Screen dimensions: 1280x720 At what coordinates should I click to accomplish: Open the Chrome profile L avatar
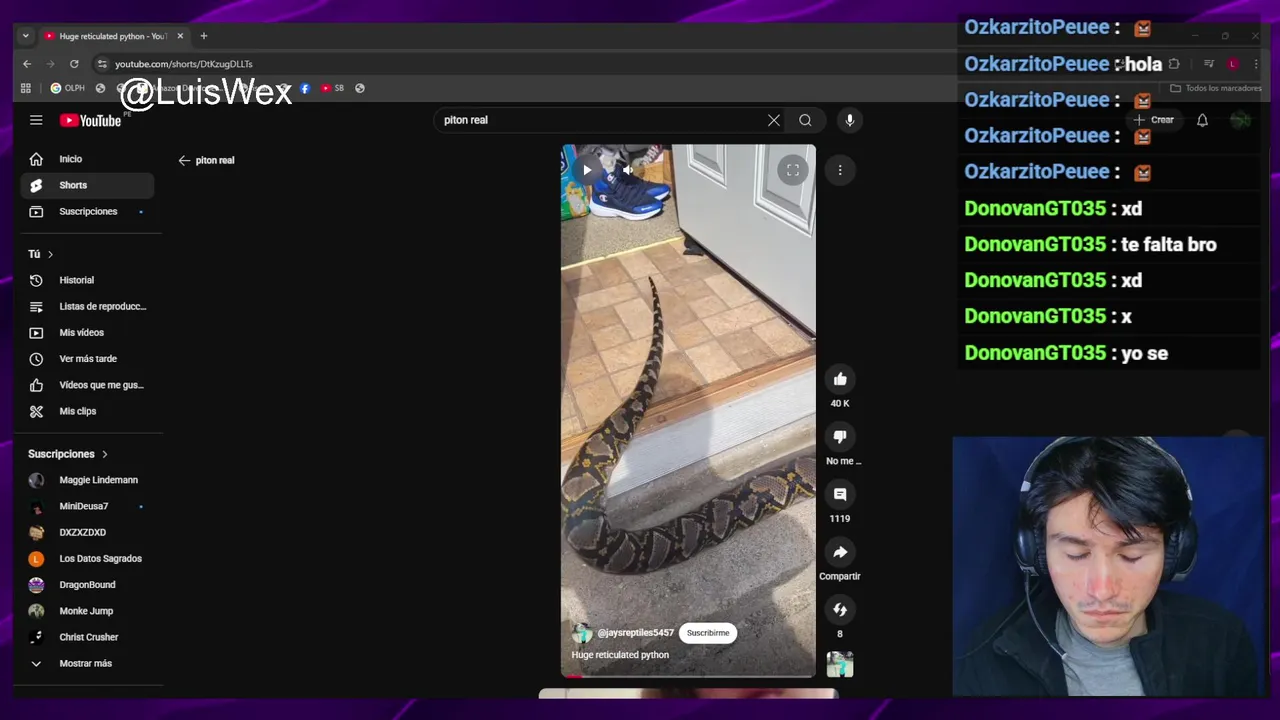1233,64
